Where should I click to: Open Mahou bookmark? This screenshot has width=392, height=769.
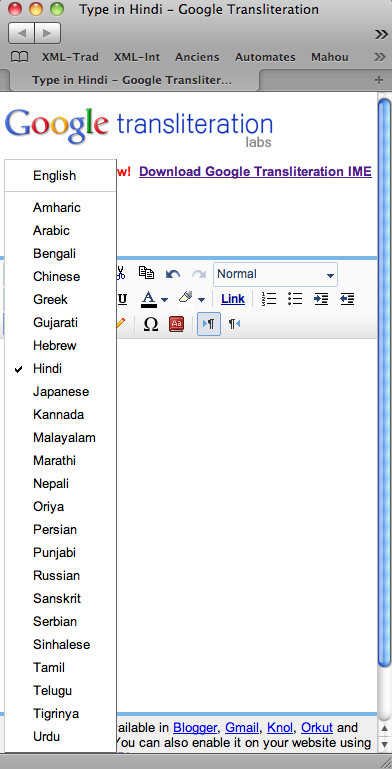(x=329, y=57)
